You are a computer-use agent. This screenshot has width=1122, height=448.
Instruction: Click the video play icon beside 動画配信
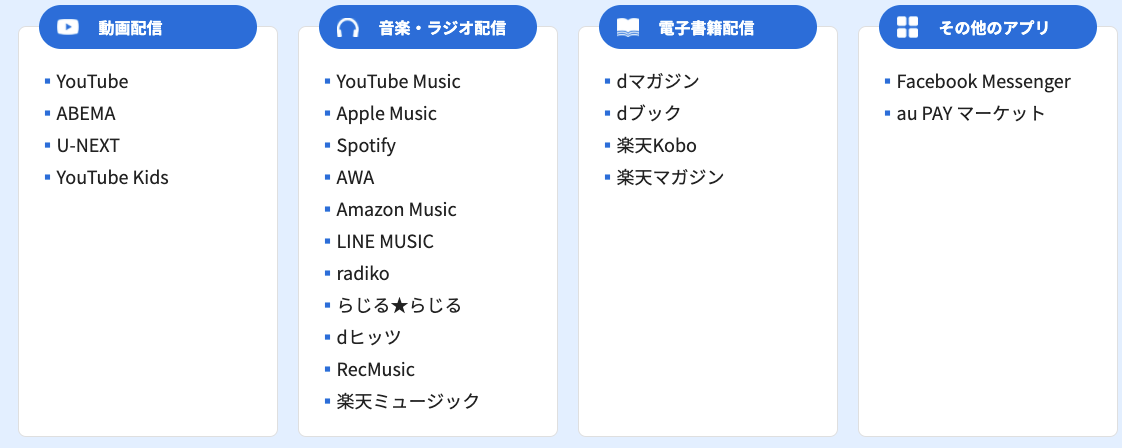(x=68, y=27)
